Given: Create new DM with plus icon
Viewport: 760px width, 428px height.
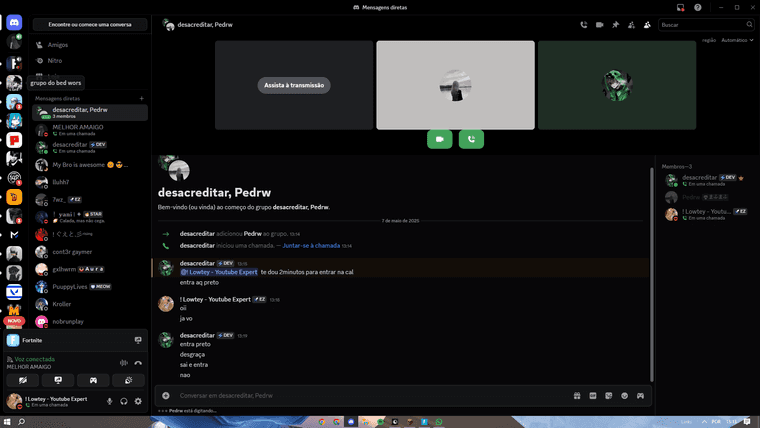Looking at the screenshot, I should coord(142,98).
